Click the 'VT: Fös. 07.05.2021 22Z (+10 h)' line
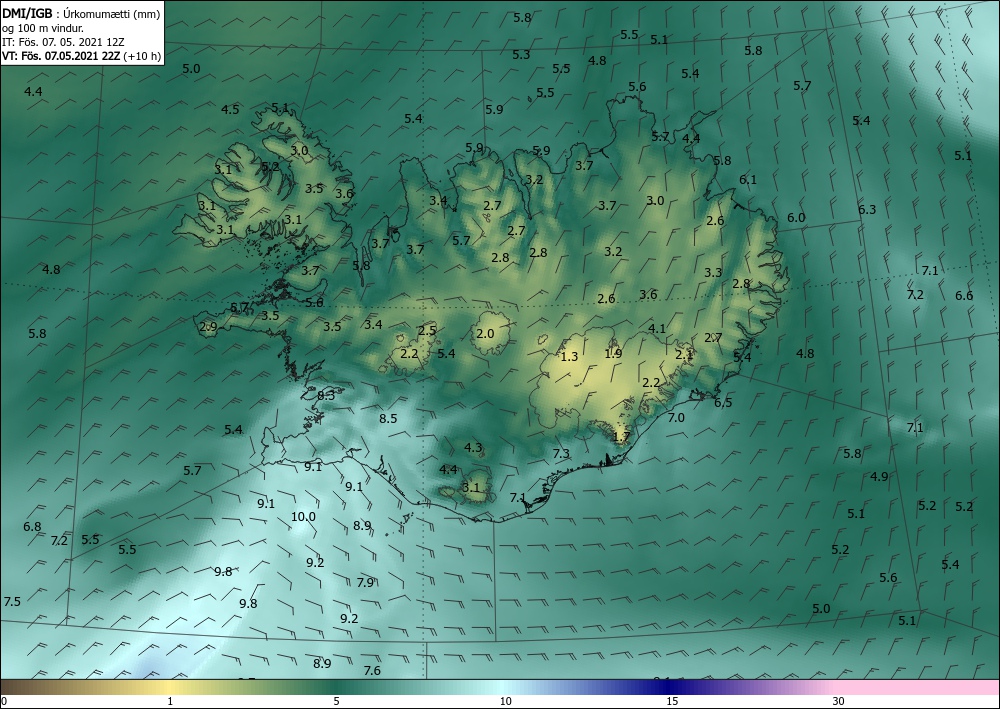 click(x=81, y=56)
